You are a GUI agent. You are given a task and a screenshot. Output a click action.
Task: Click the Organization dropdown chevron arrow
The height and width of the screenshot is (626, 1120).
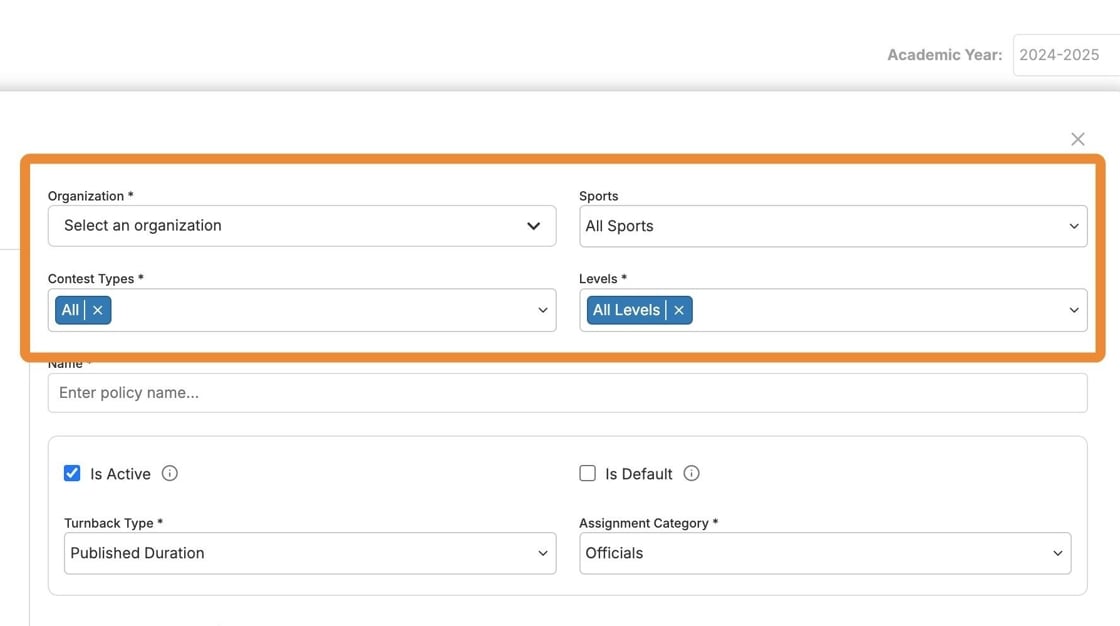point(534,226)
